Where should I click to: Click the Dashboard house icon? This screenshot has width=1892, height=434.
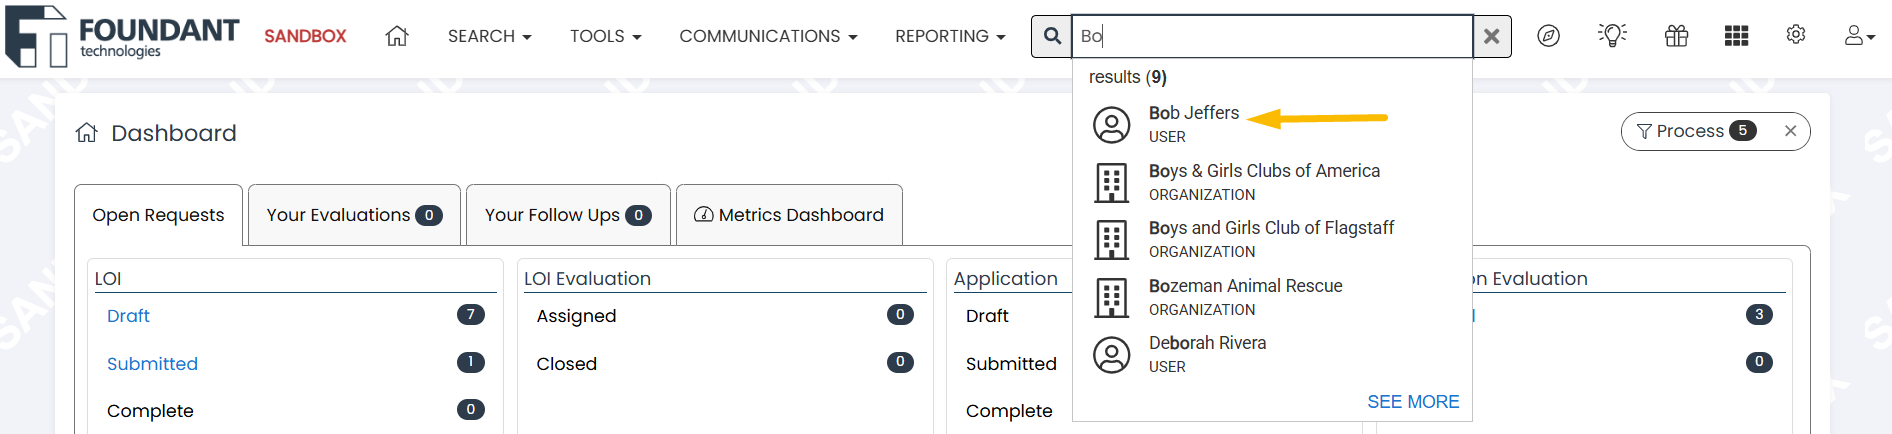click(87, 133)
